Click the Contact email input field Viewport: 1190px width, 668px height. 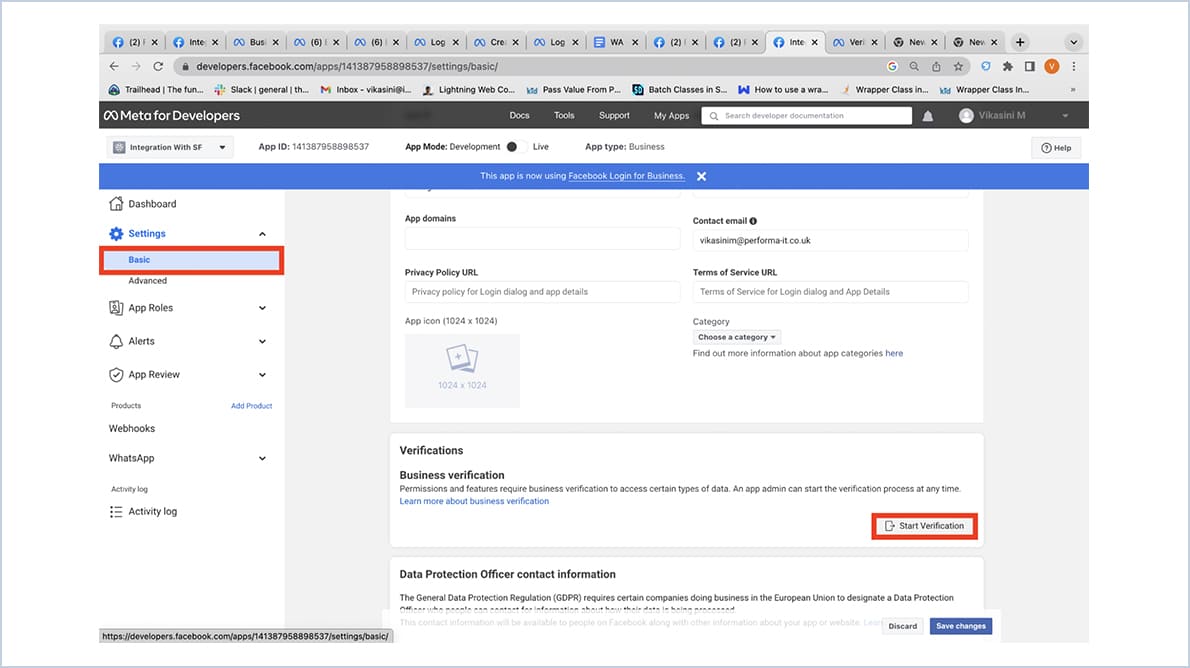coord(829,240)
